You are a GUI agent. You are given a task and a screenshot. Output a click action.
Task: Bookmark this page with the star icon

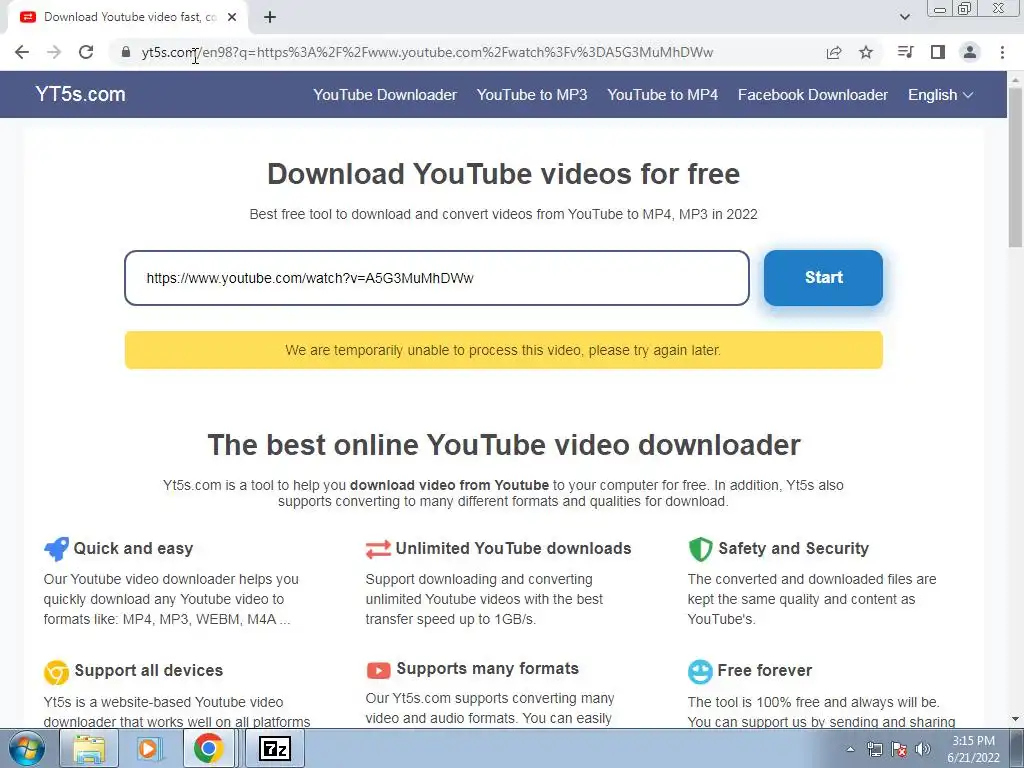(x=866, y=52)
